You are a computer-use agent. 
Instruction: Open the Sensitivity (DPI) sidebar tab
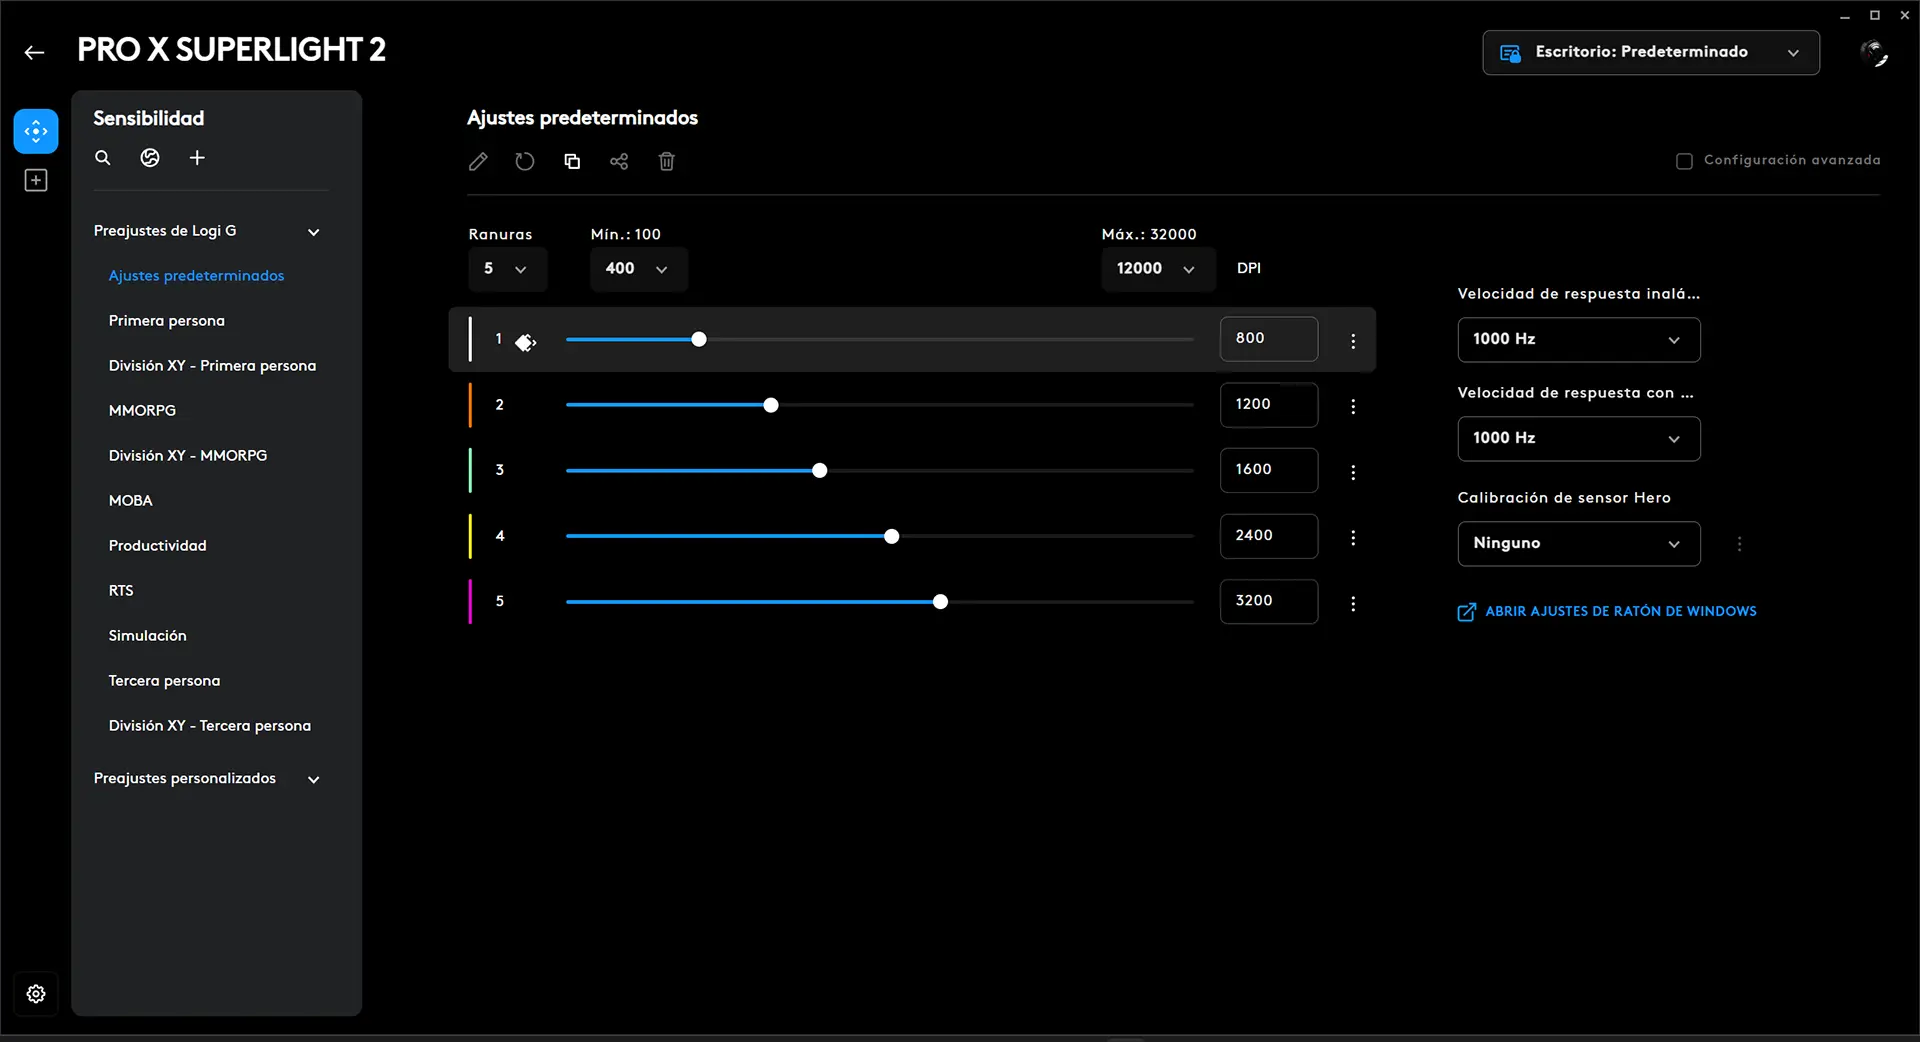(36, 131)
